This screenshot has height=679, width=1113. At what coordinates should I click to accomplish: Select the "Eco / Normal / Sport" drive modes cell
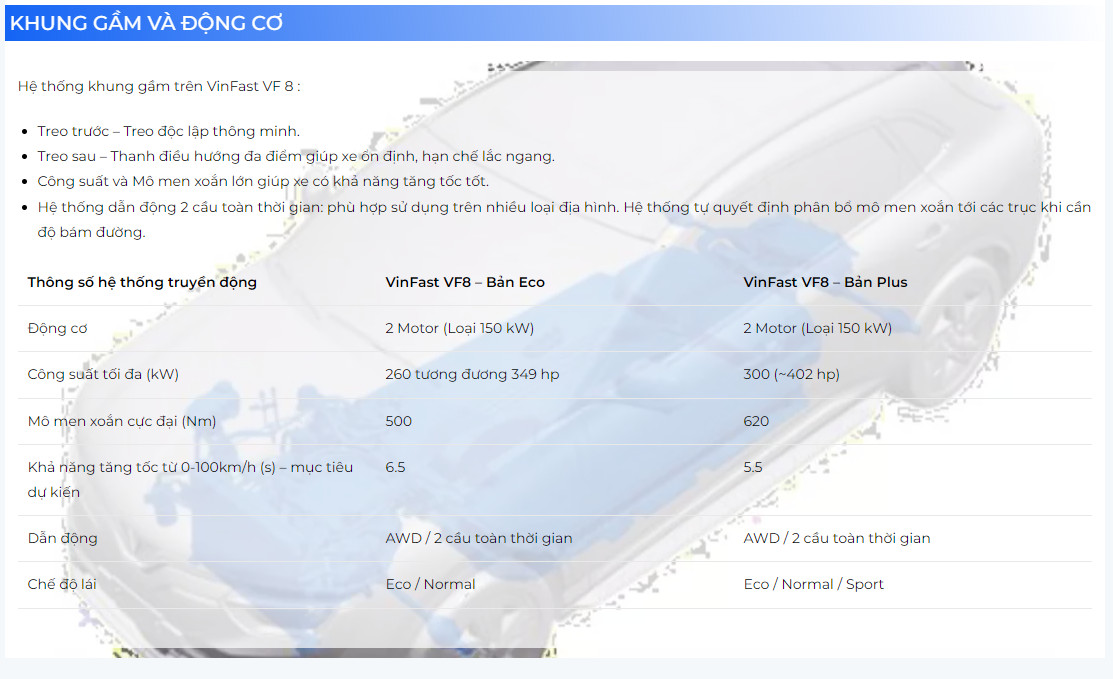pyautogui.click(x=813, y=584)
